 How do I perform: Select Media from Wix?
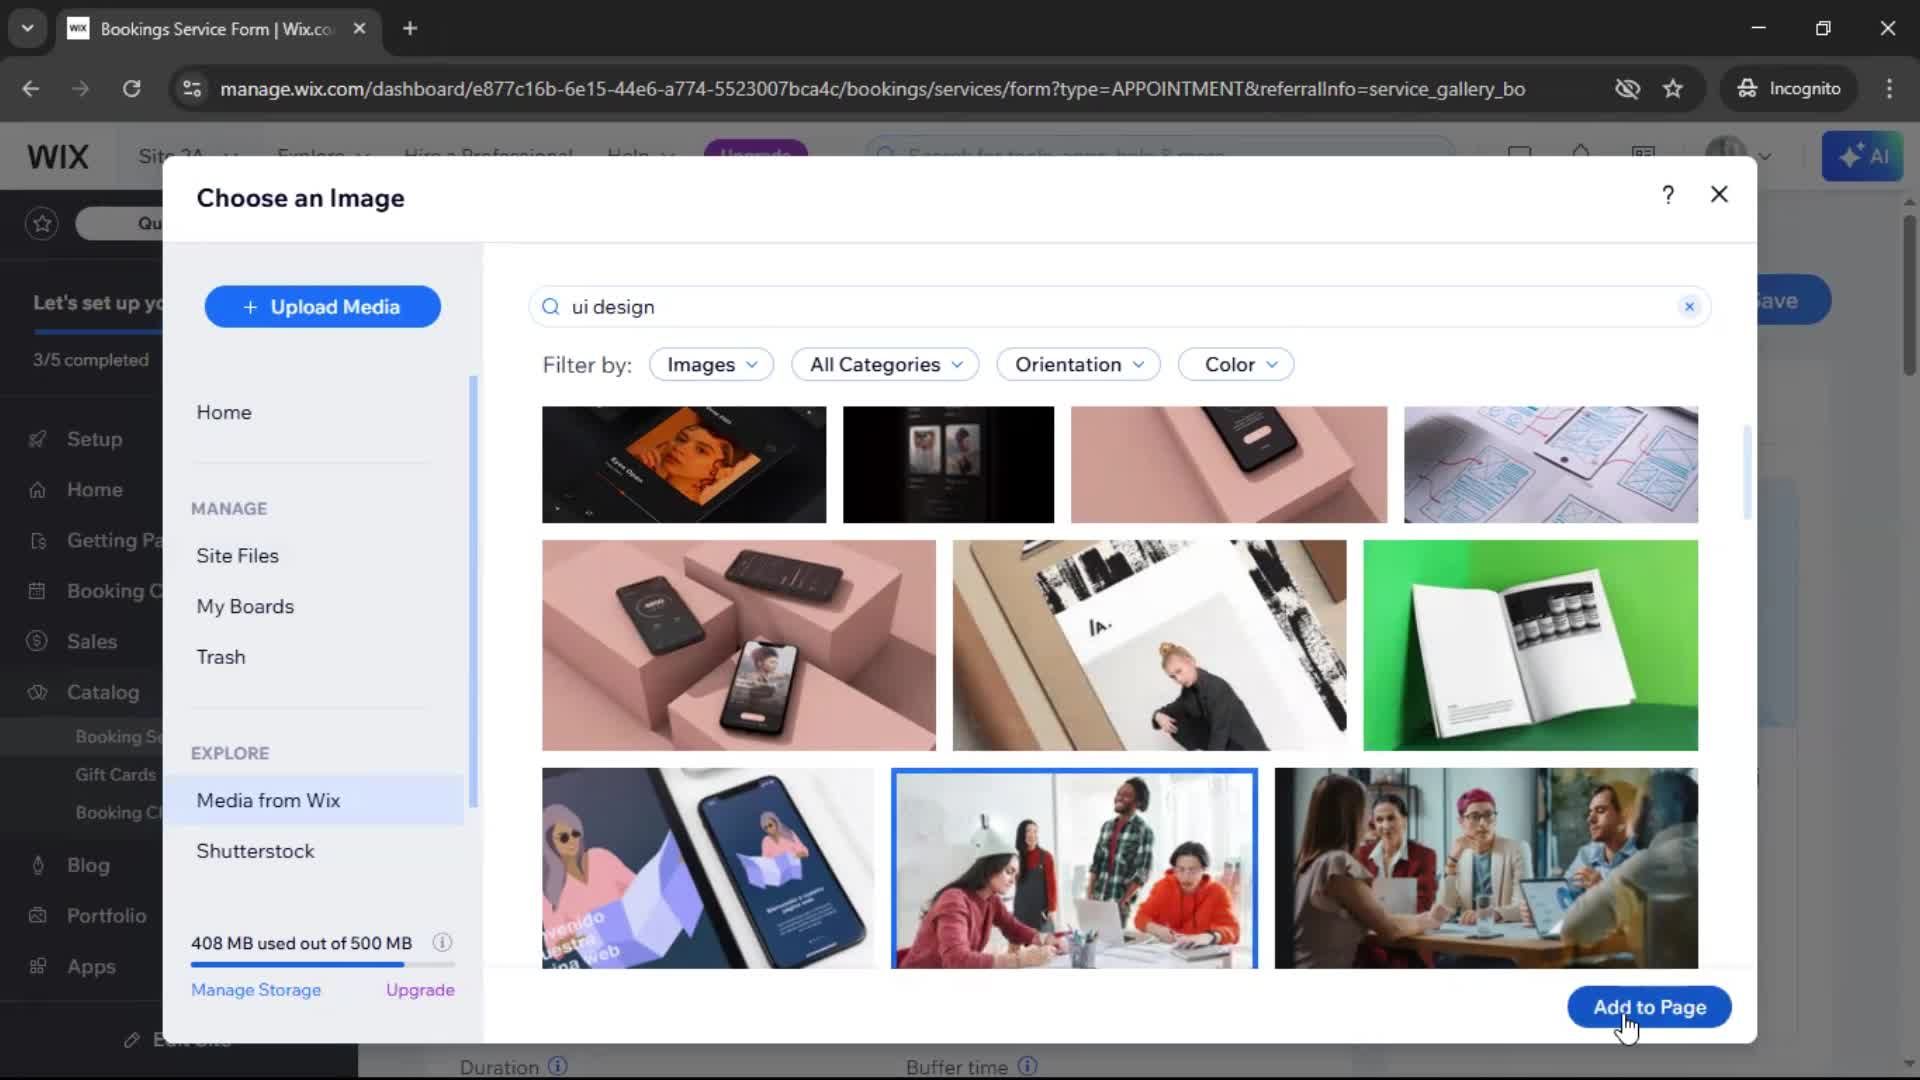click(315, 800)
